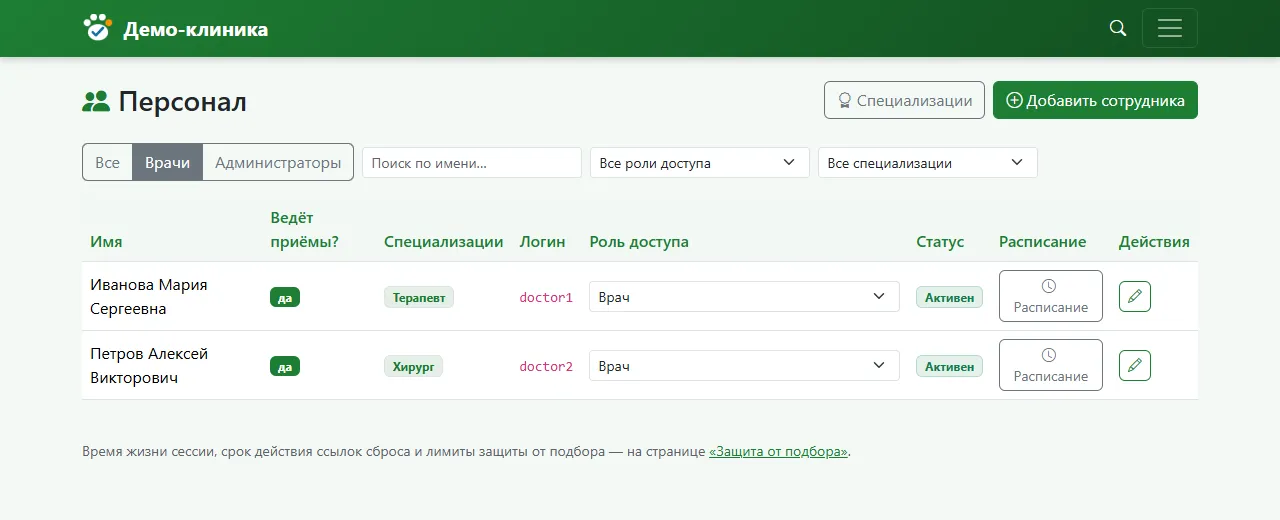Expand the Все роли доступа dropdown
The image size is (1280, 520).
pyautogui.click(x=700, y=163)
